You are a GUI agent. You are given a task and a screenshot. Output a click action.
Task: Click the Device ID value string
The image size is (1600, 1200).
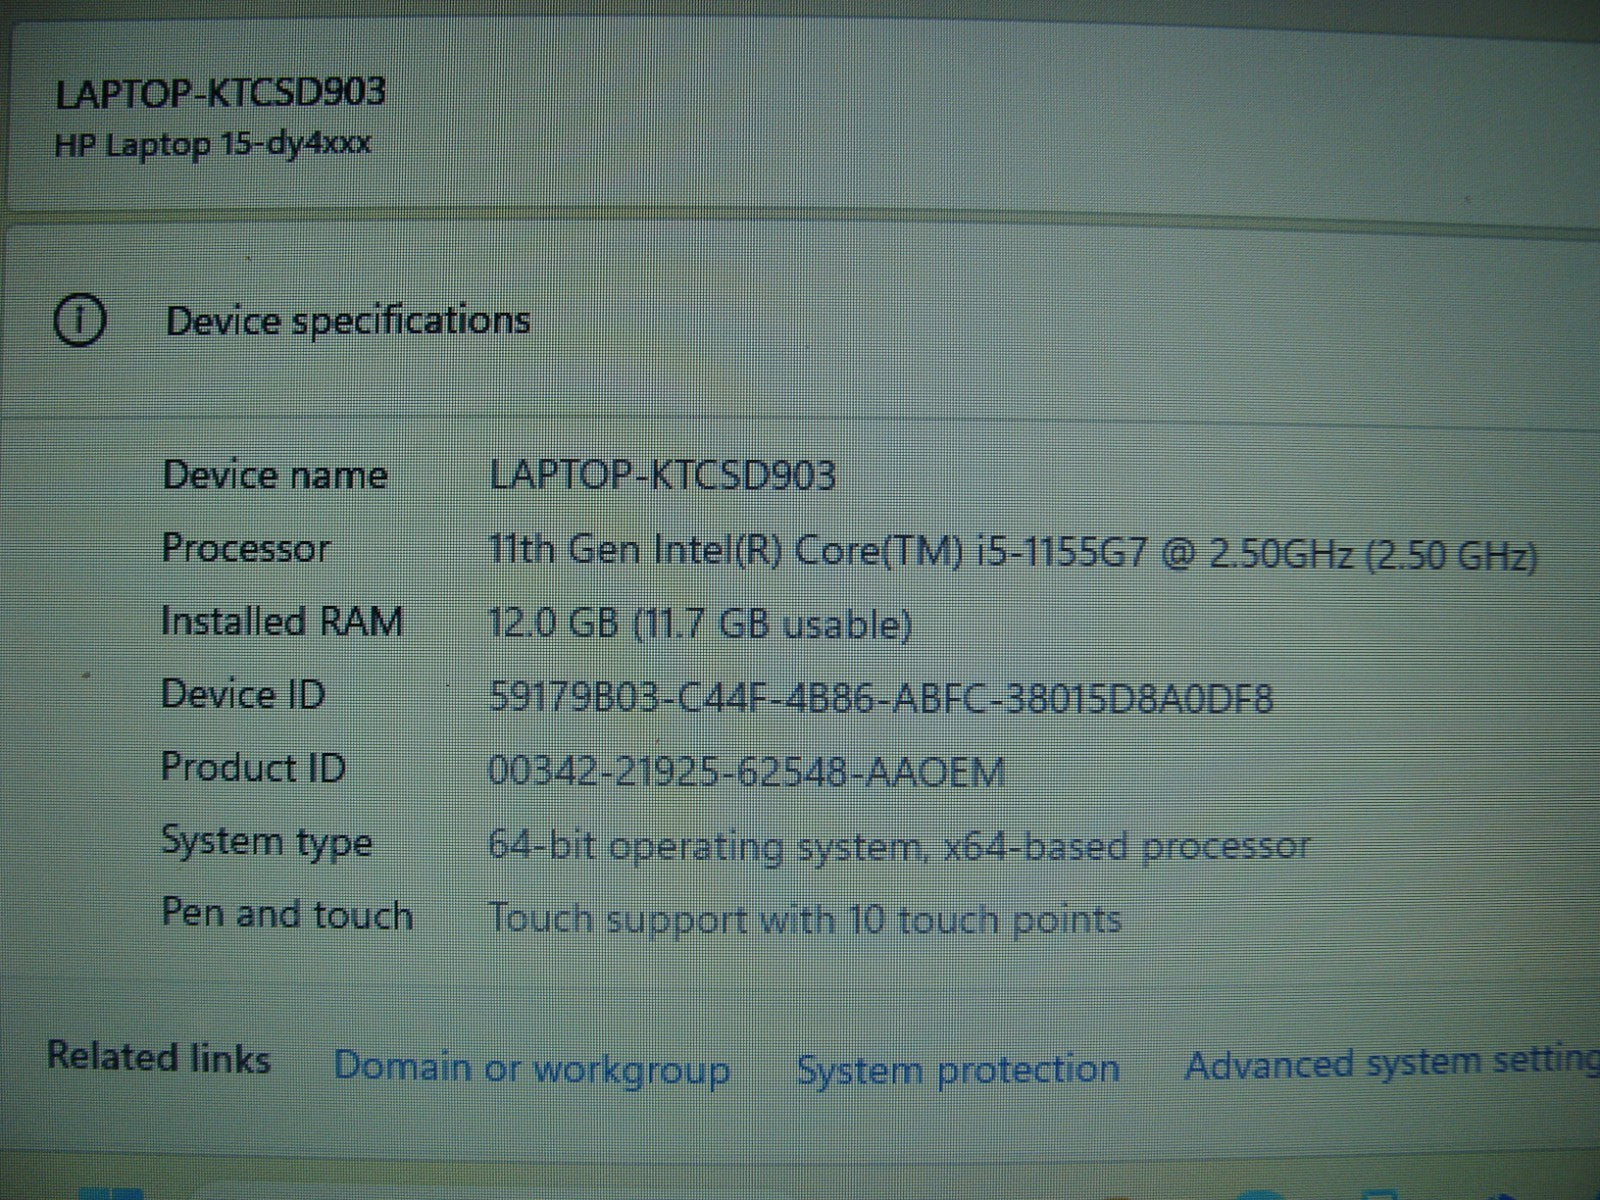[x=880, y=697]
